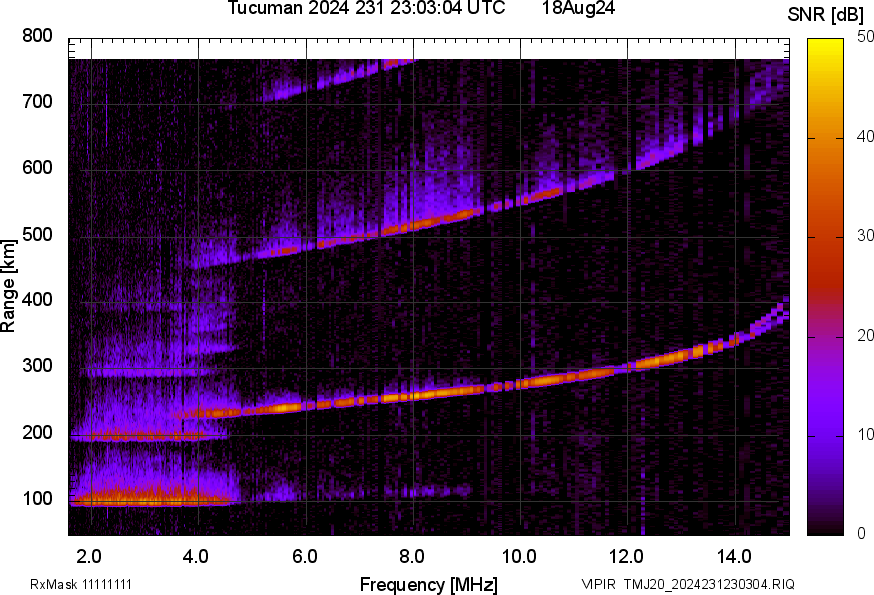Click colorbar tick label '0'
Viewport: 874px width, 595px height.
click(861, 533)
